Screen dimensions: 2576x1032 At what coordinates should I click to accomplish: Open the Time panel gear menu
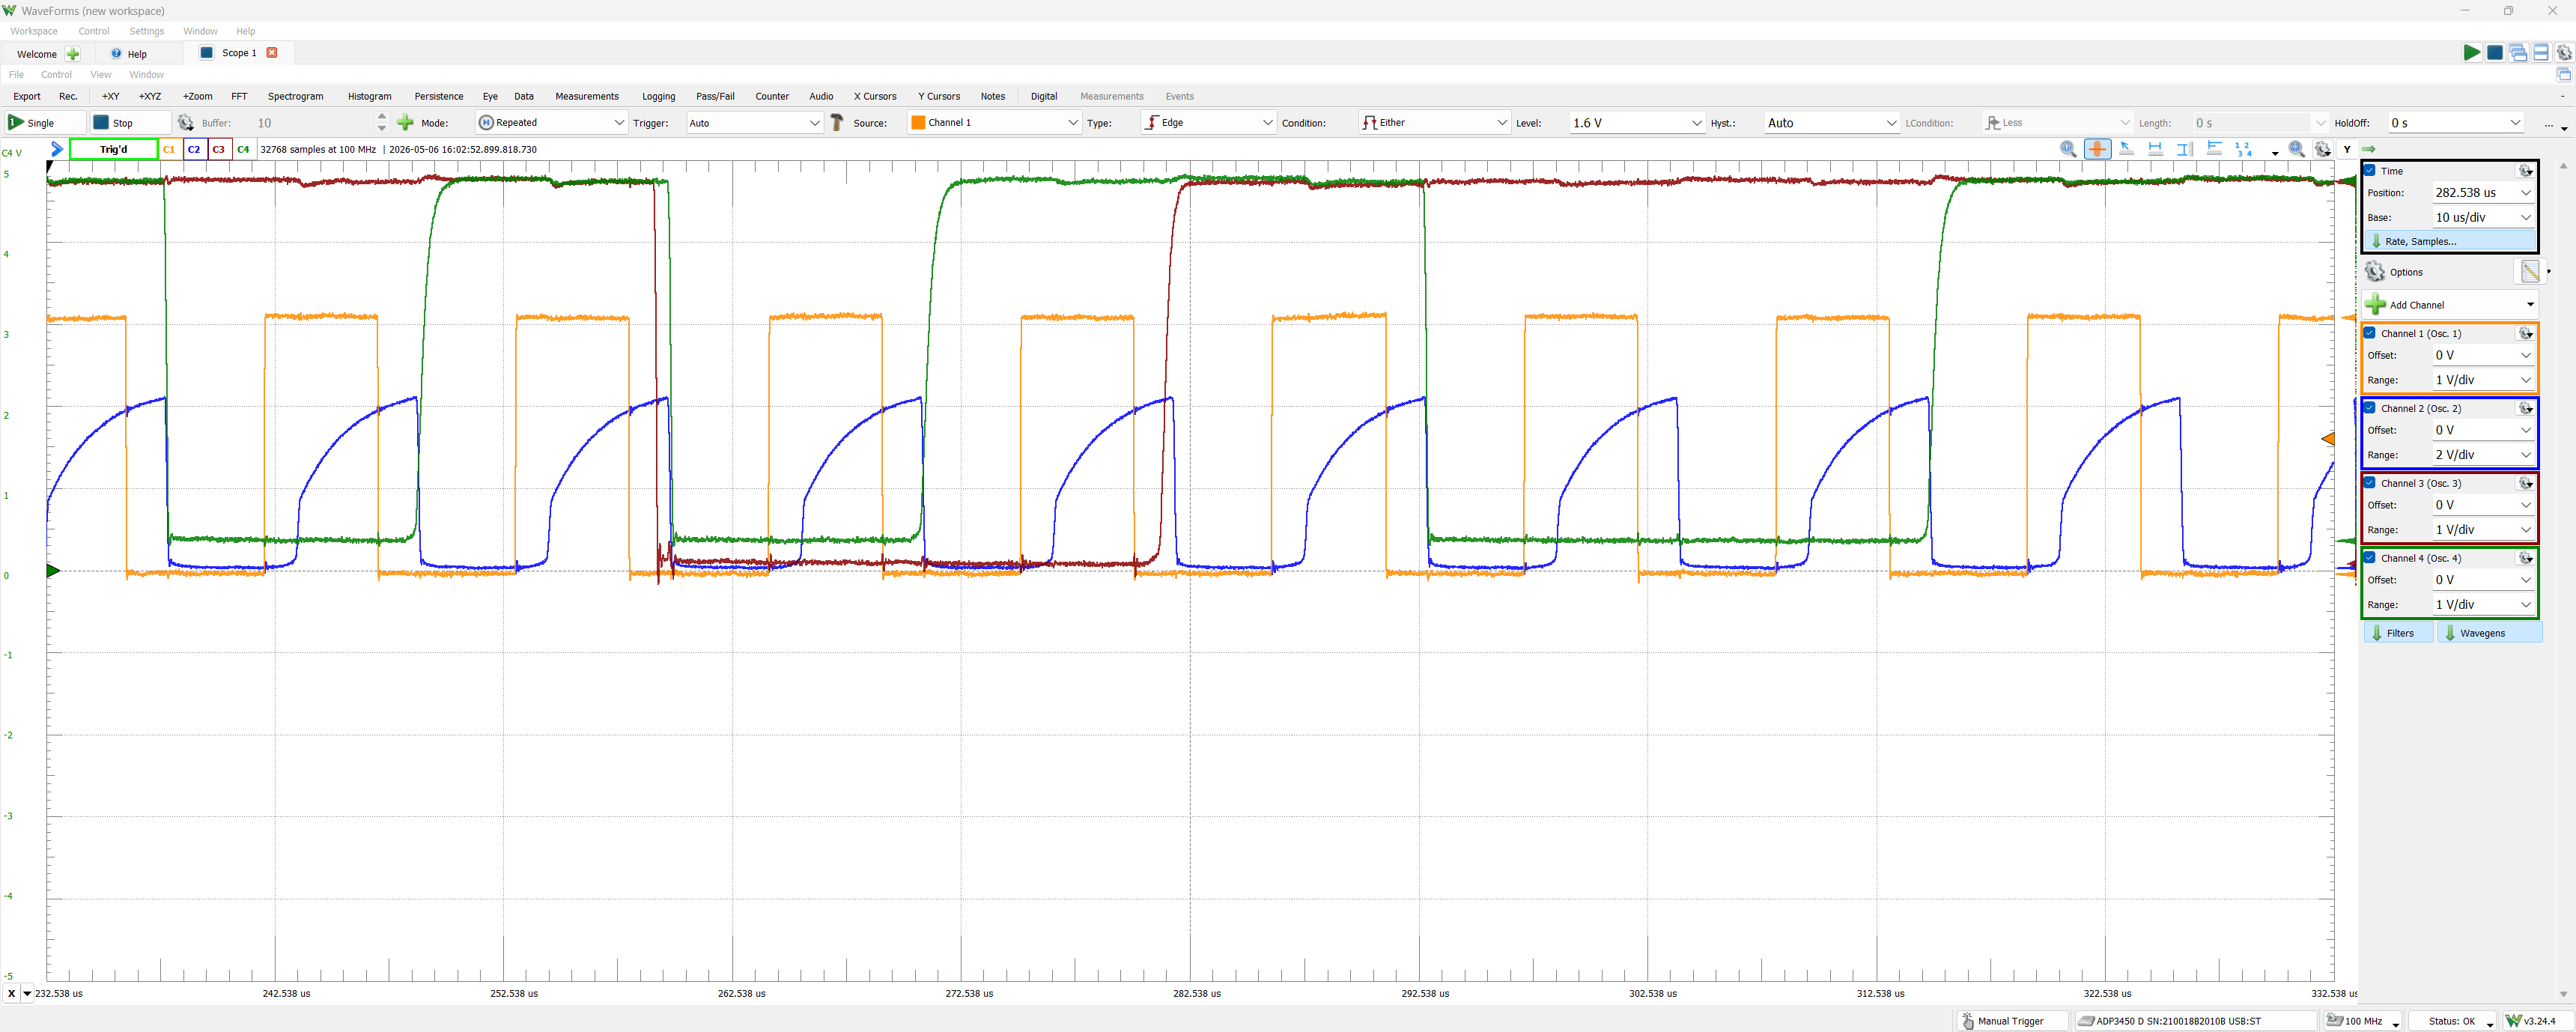2525,171
